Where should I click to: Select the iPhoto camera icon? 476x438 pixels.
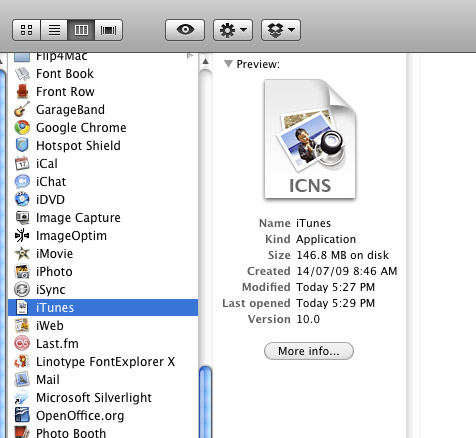pos(22,272)
